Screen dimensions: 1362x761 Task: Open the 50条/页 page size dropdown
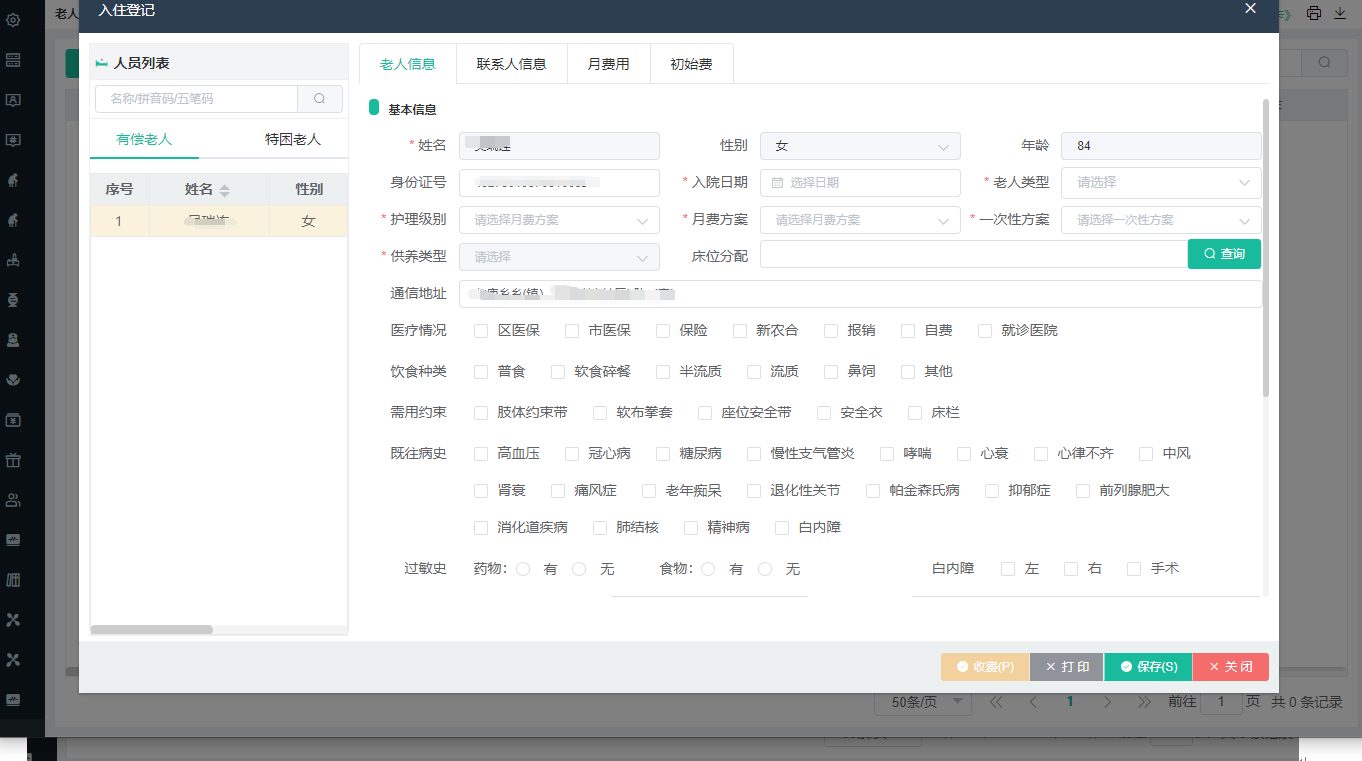923,702
